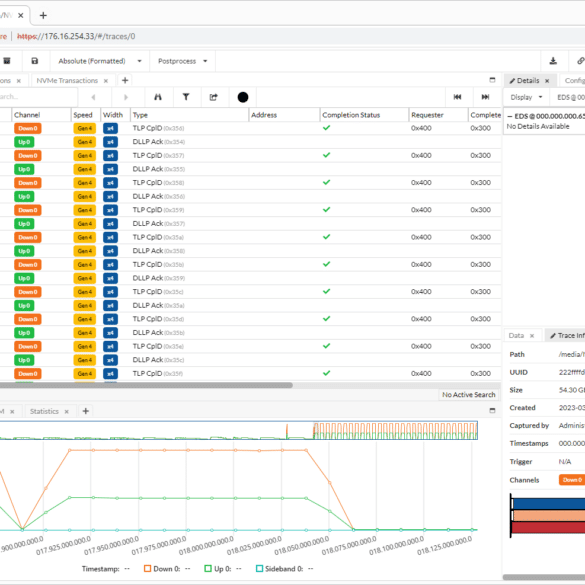This screenshot has width=585, height=585.
Task: Click the light orange bar in channel chart
Action: tap(548, 516)
